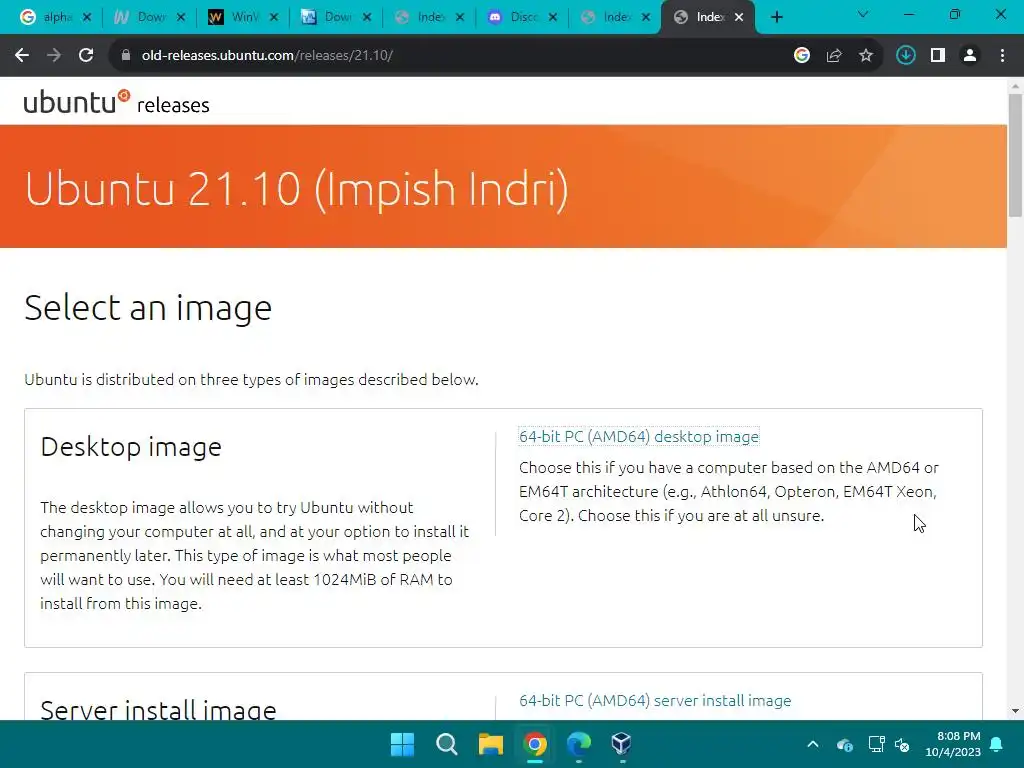Open the clock showing 8:08 PM
This screenshot has width=1024, height=768.
click(953, 744)
